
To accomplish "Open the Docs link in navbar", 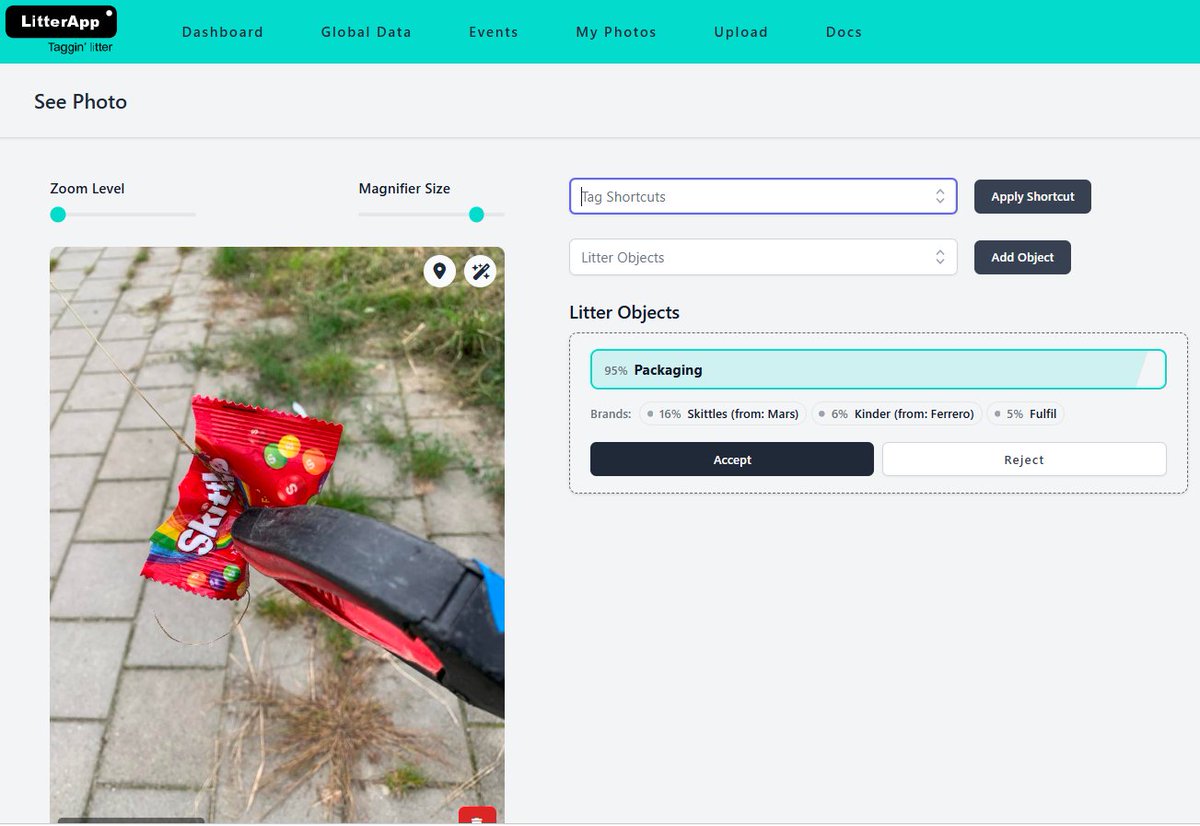I will tap(844, 32).
